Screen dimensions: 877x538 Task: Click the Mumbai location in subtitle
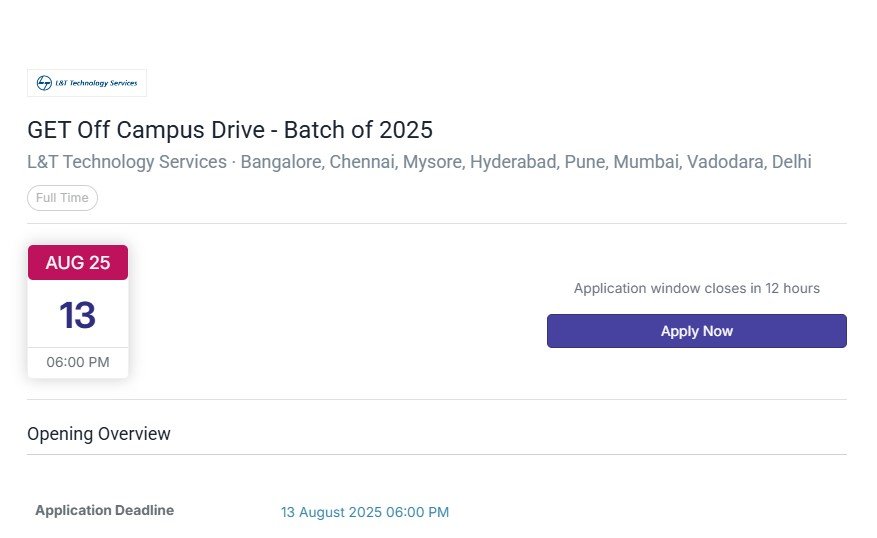646,162
